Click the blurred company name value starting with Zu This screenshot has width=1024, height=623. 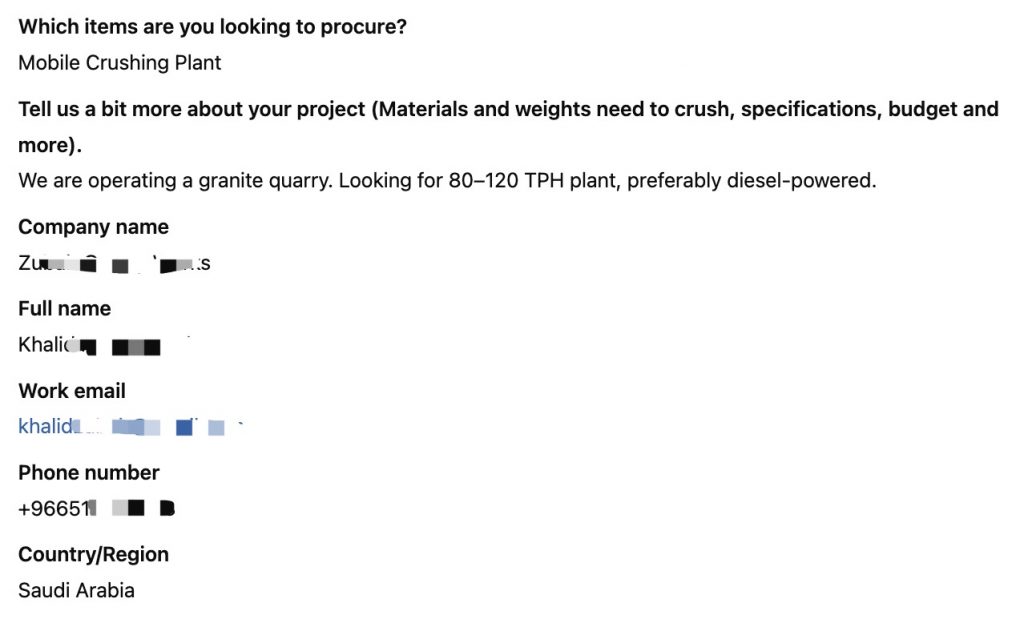(x=114, y=263)
